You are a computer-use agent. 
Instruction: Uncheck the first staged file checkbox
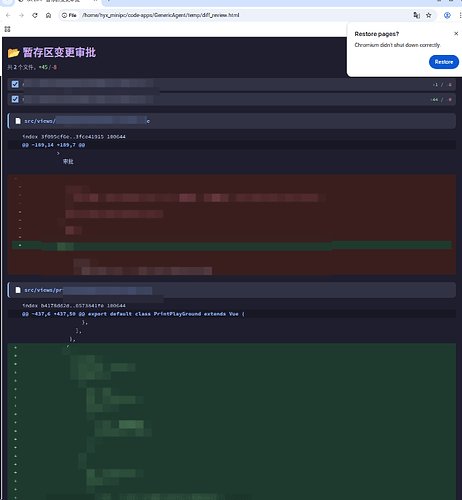click(15, 84)
